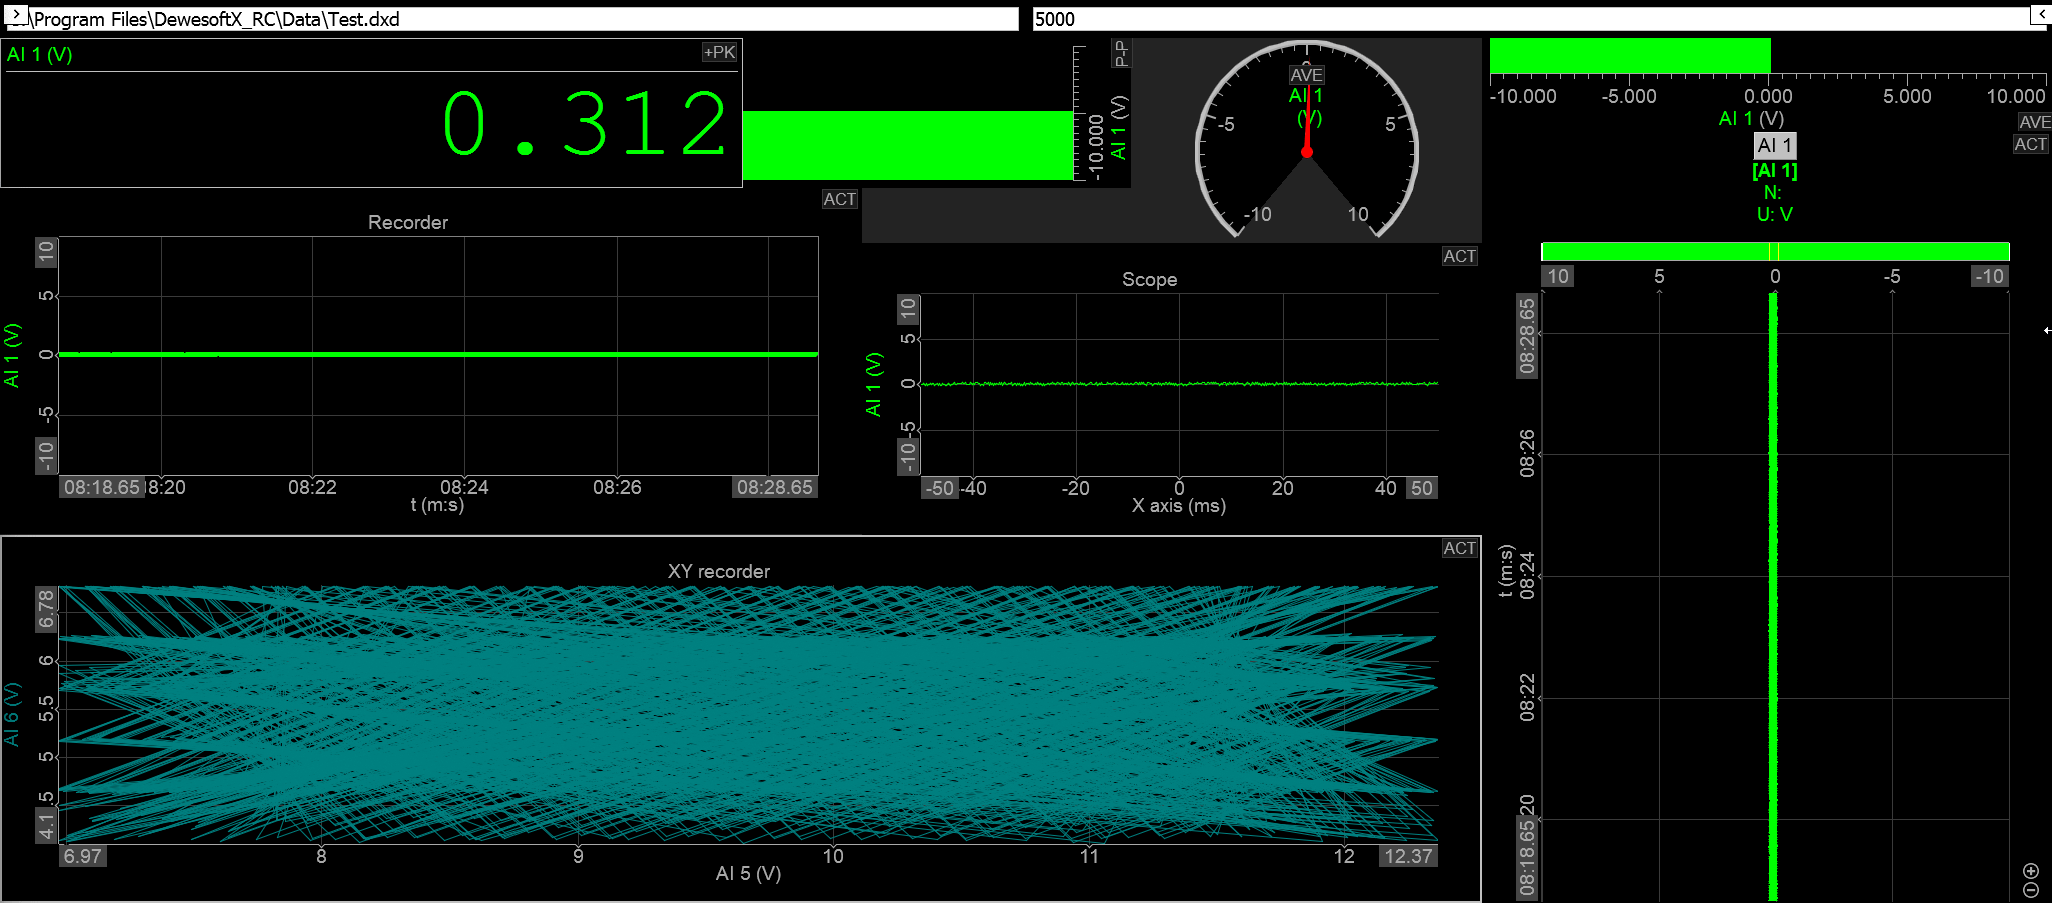This screenshot has height=903, width=2052.
Task: Click the bold [AI 1] channel label
Action: coord(1775,171)
